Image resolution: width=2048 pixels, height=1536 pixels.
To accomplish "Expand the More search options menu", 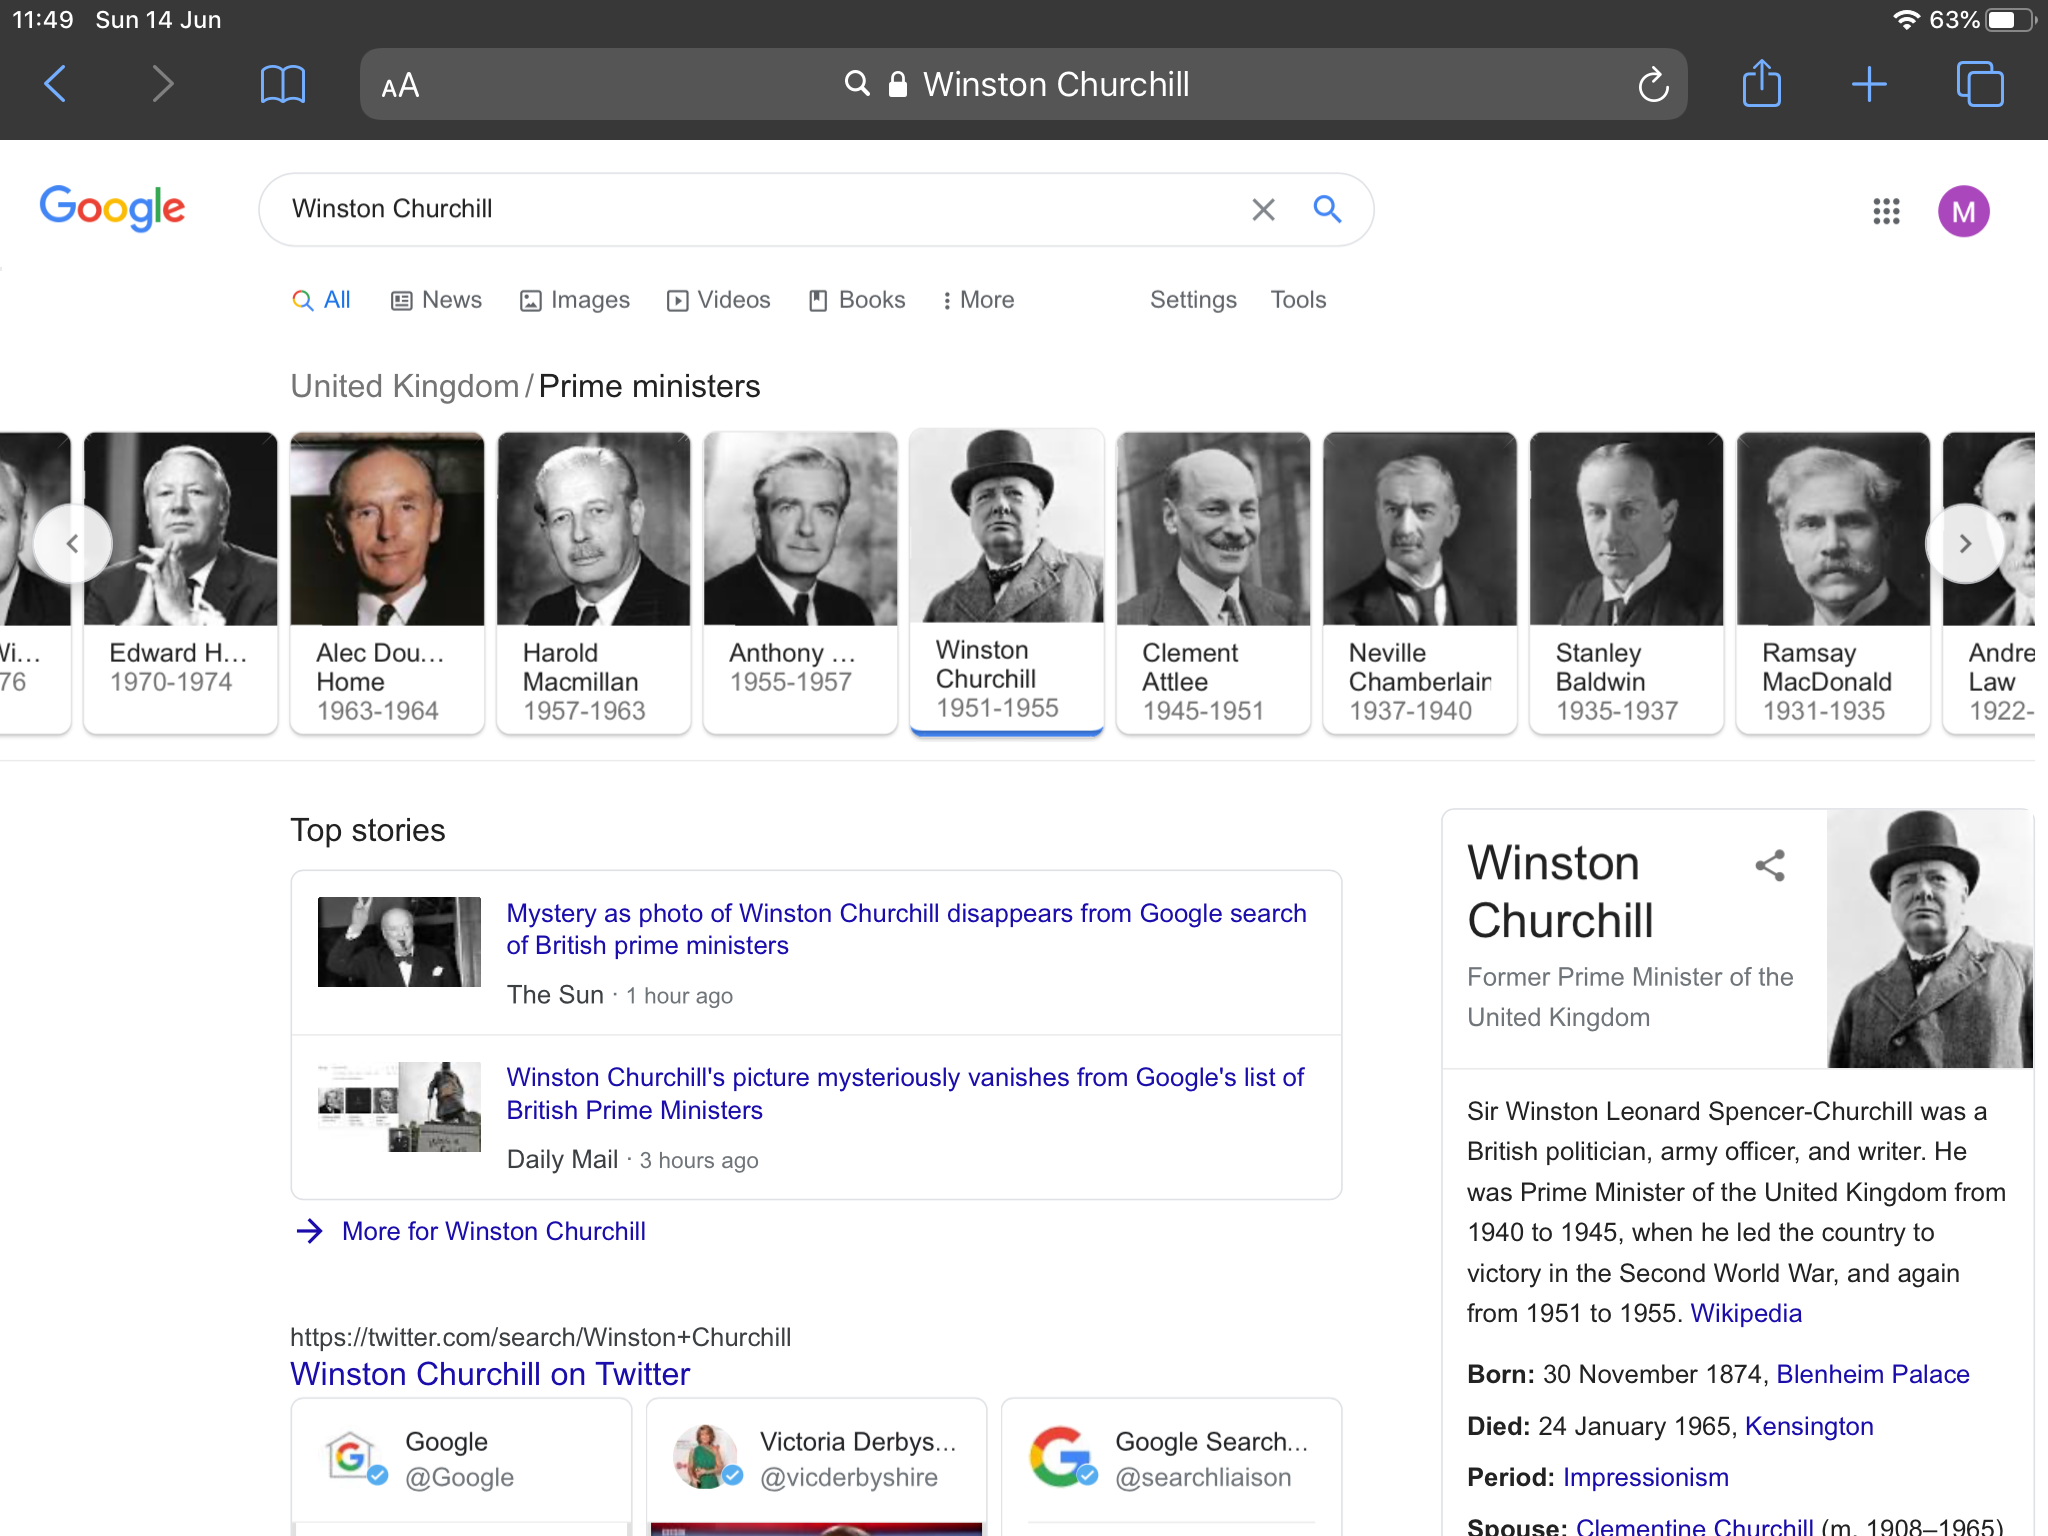I will tap(977, 300).
